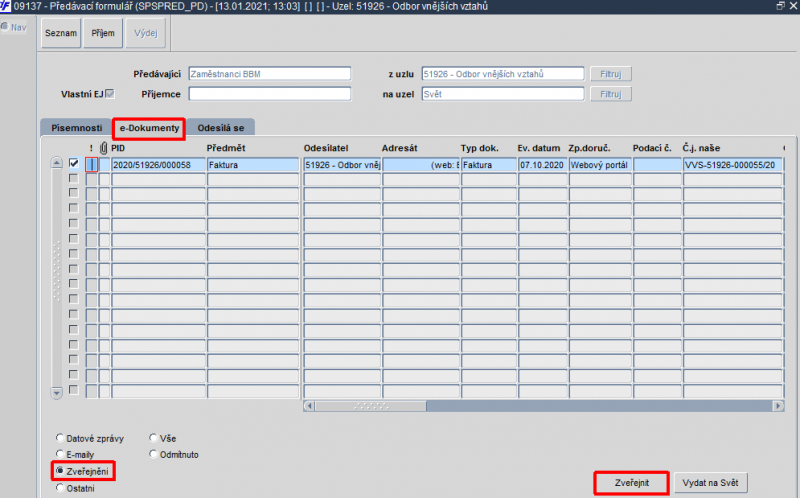Screen dimensions: 800x498
Task: Click the Nav icon in left sidebar
Action: coord(5,26)
